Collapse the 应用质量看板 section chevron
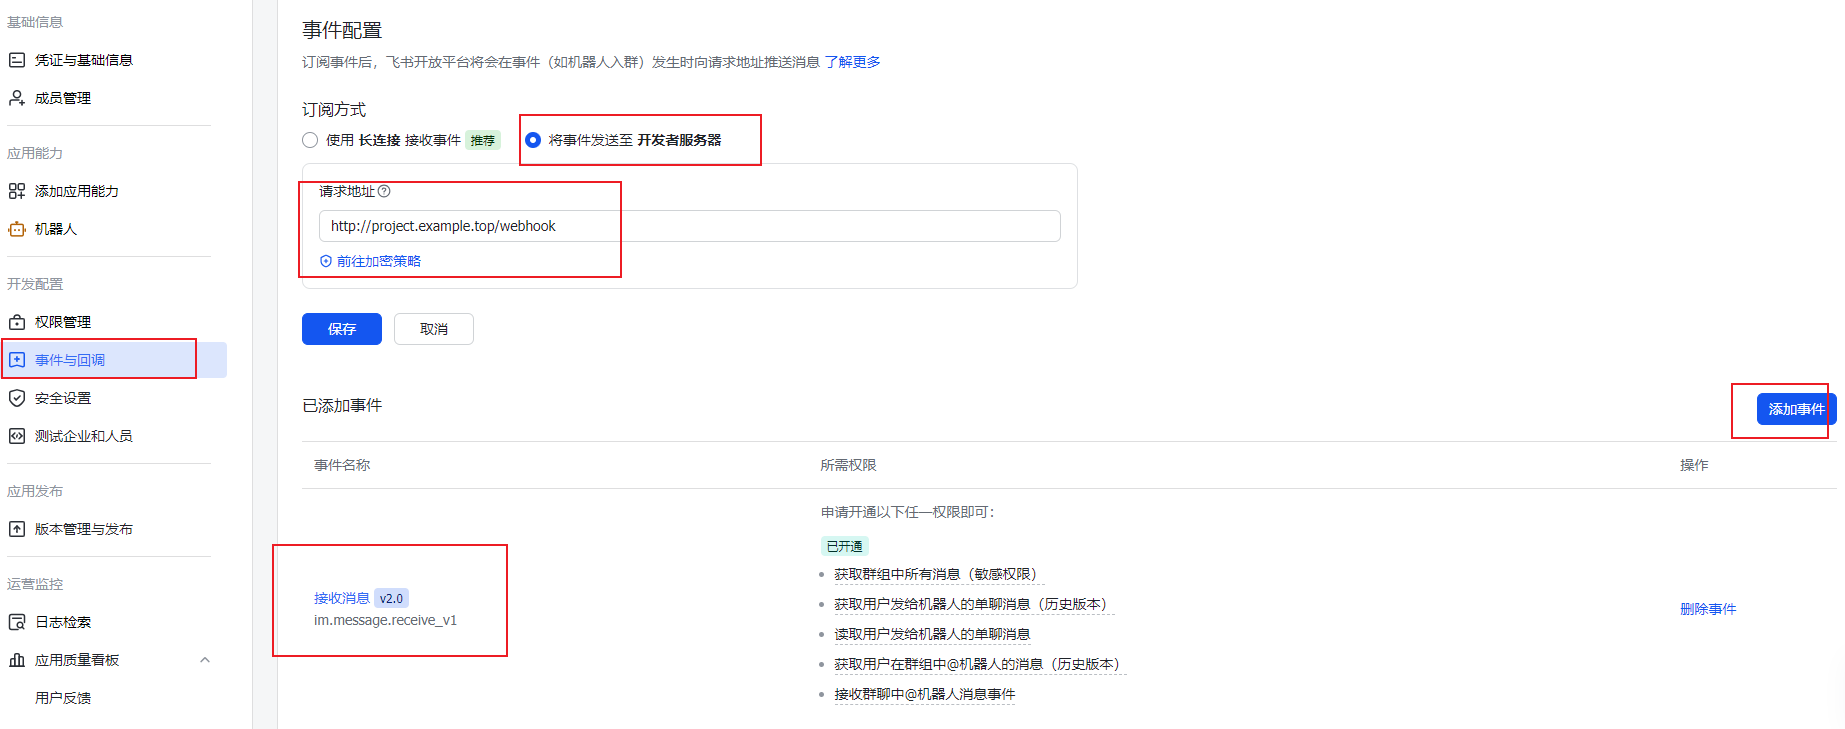Screen dimensions: 1845x729 pos(205,660)
